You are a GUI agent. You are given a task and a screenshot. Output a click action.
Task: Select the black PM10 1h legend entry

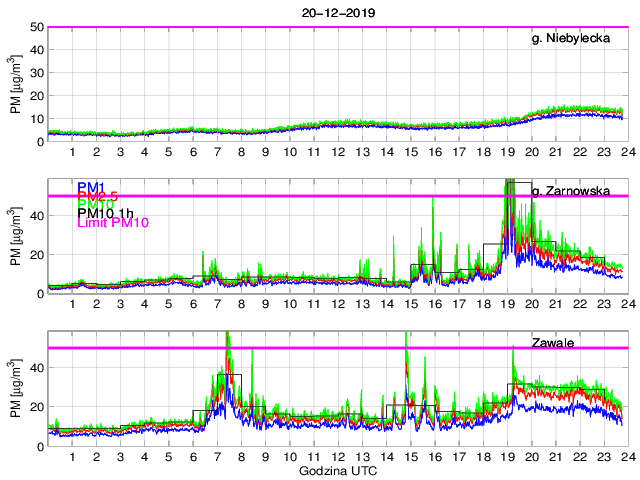pos(106,214)
